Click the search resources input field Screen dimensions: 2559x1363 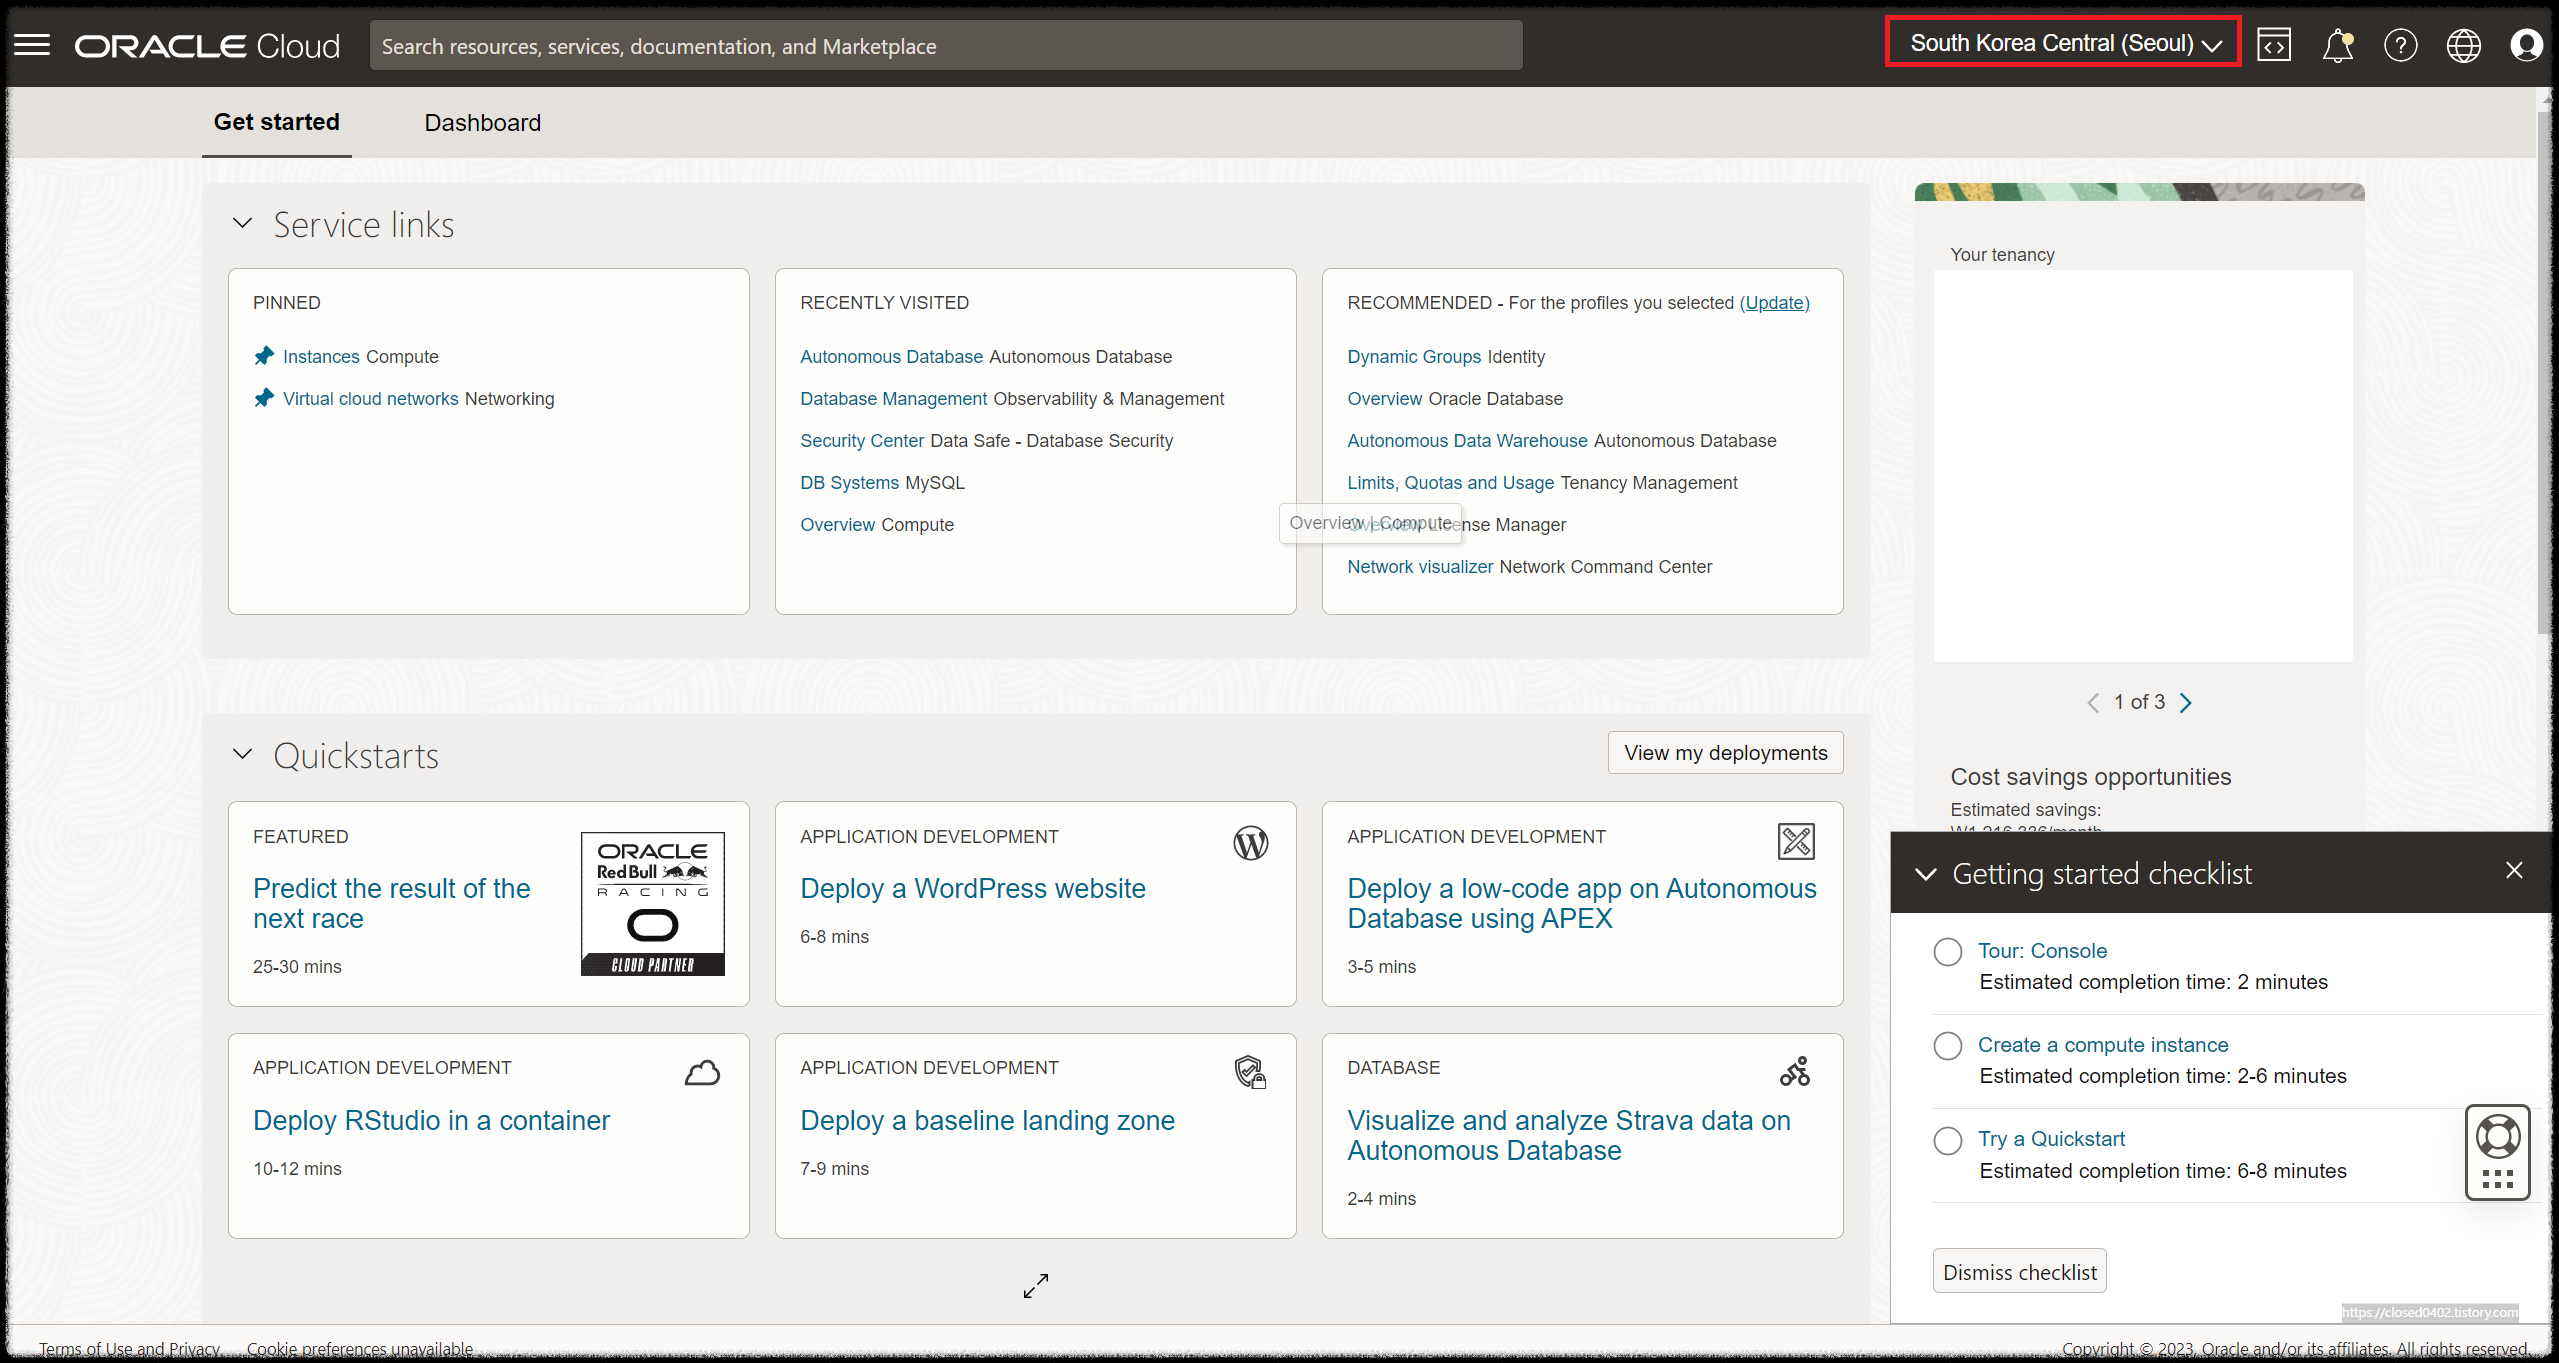[945, 46]
